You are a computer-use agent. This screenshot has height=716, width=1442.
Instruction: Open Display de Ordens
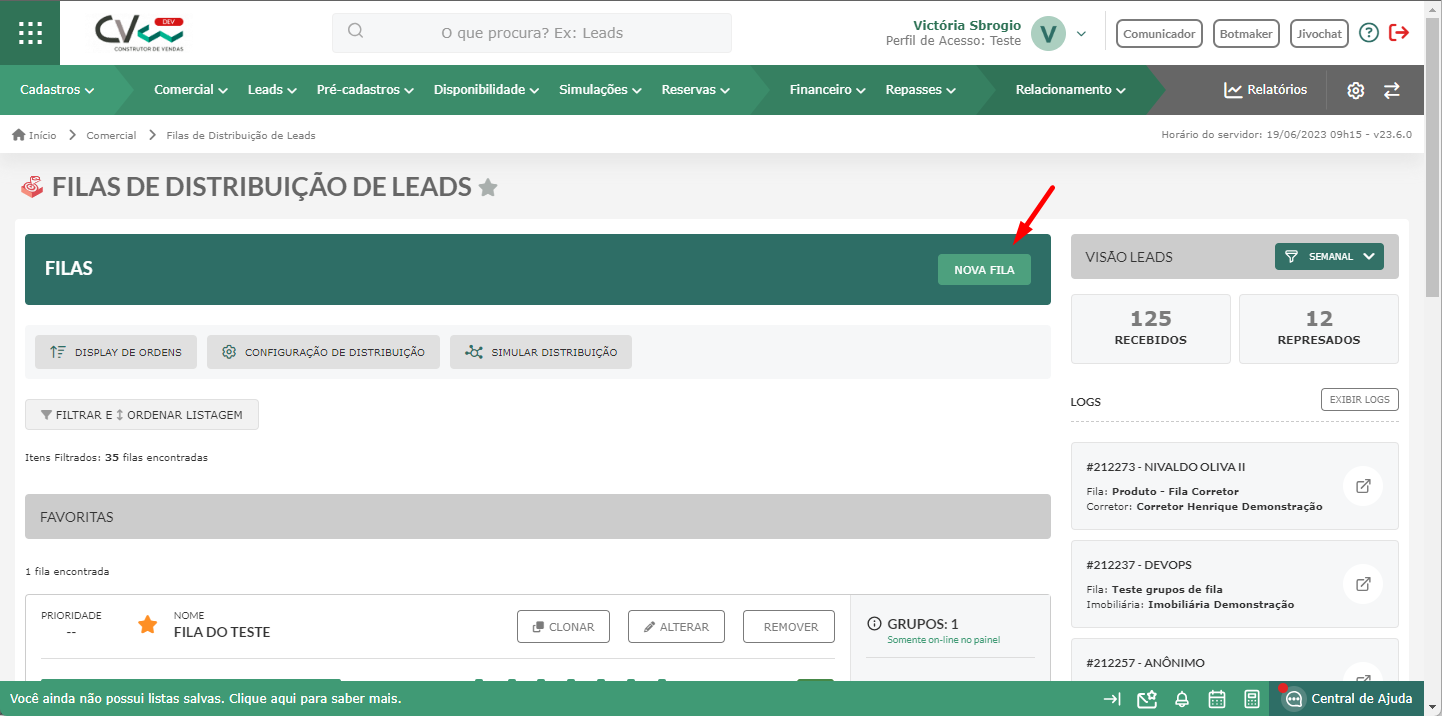tap(116, 352)
